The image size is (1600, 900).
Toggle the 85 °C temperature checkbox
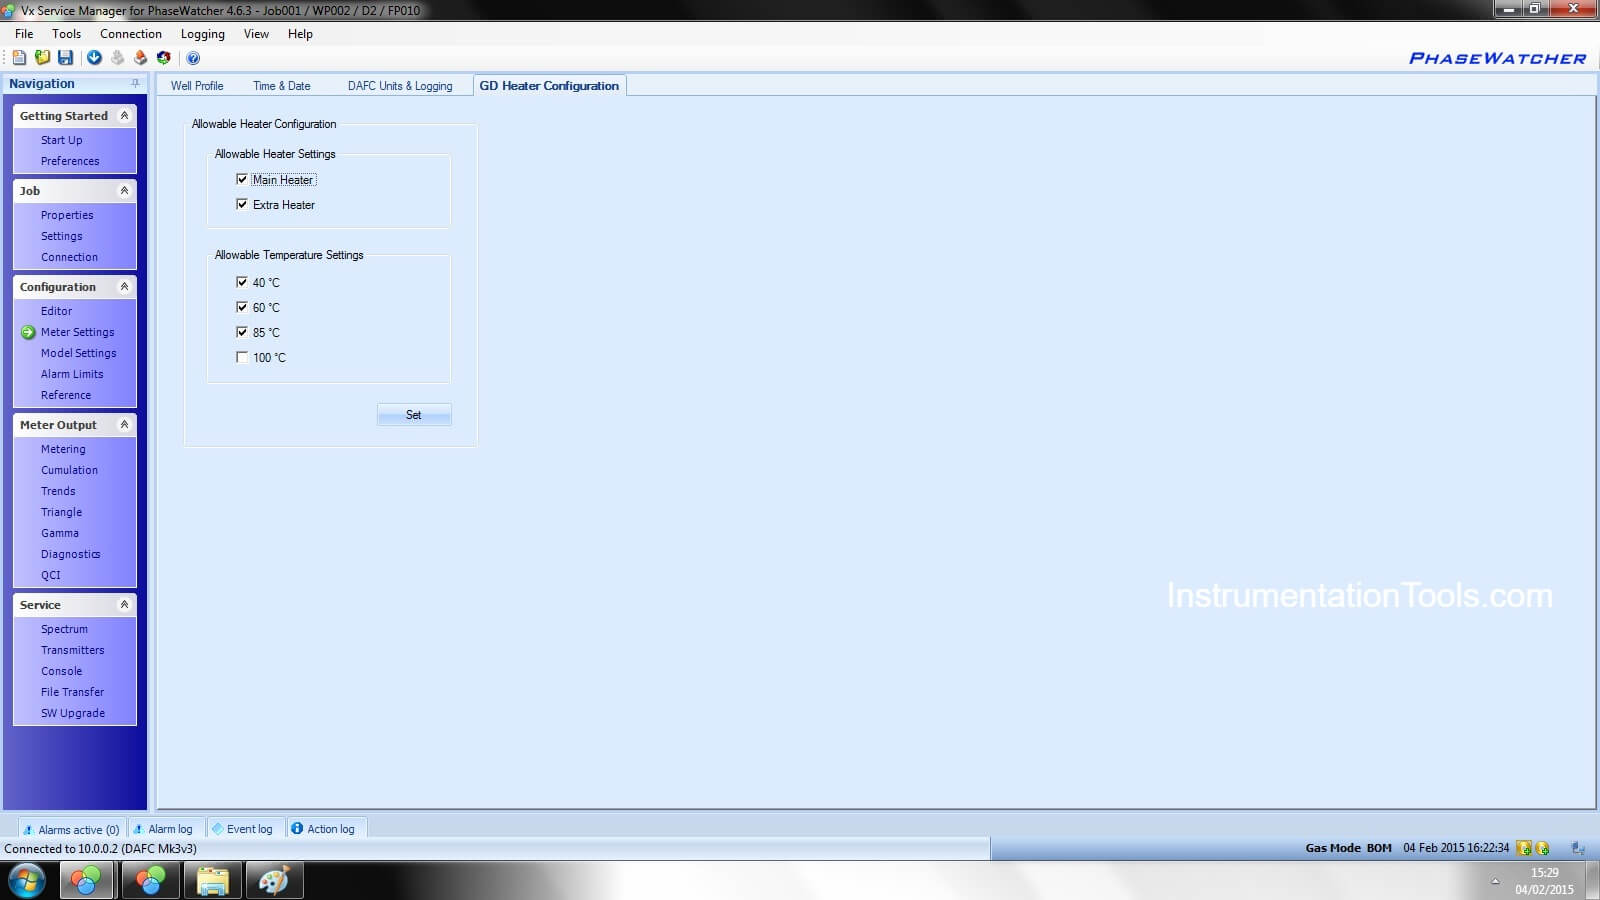point(241,332)
